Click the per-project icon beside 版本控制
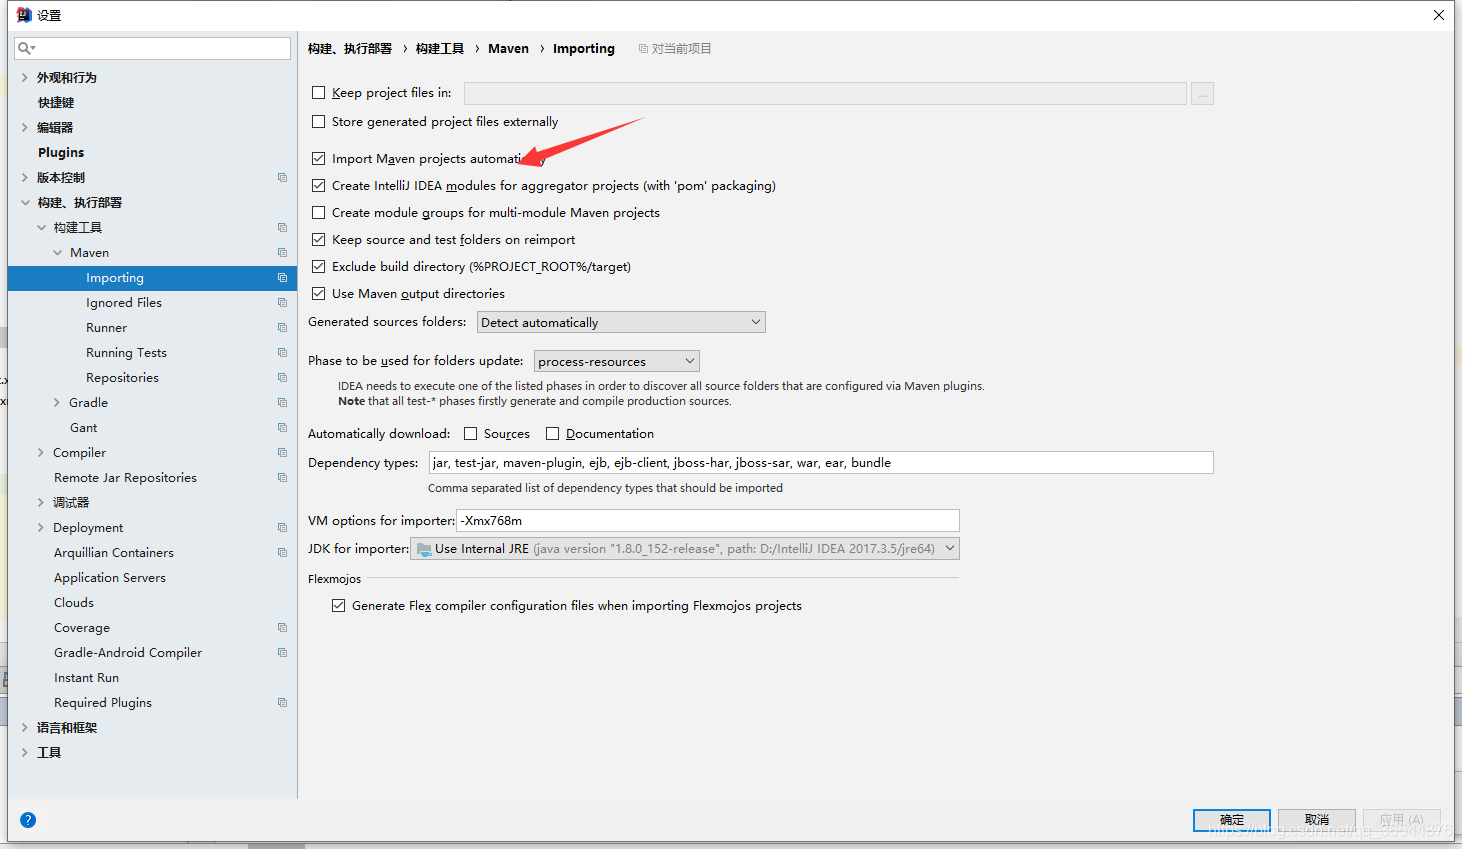The image size is (1462, 849). (x=282, y=178)
